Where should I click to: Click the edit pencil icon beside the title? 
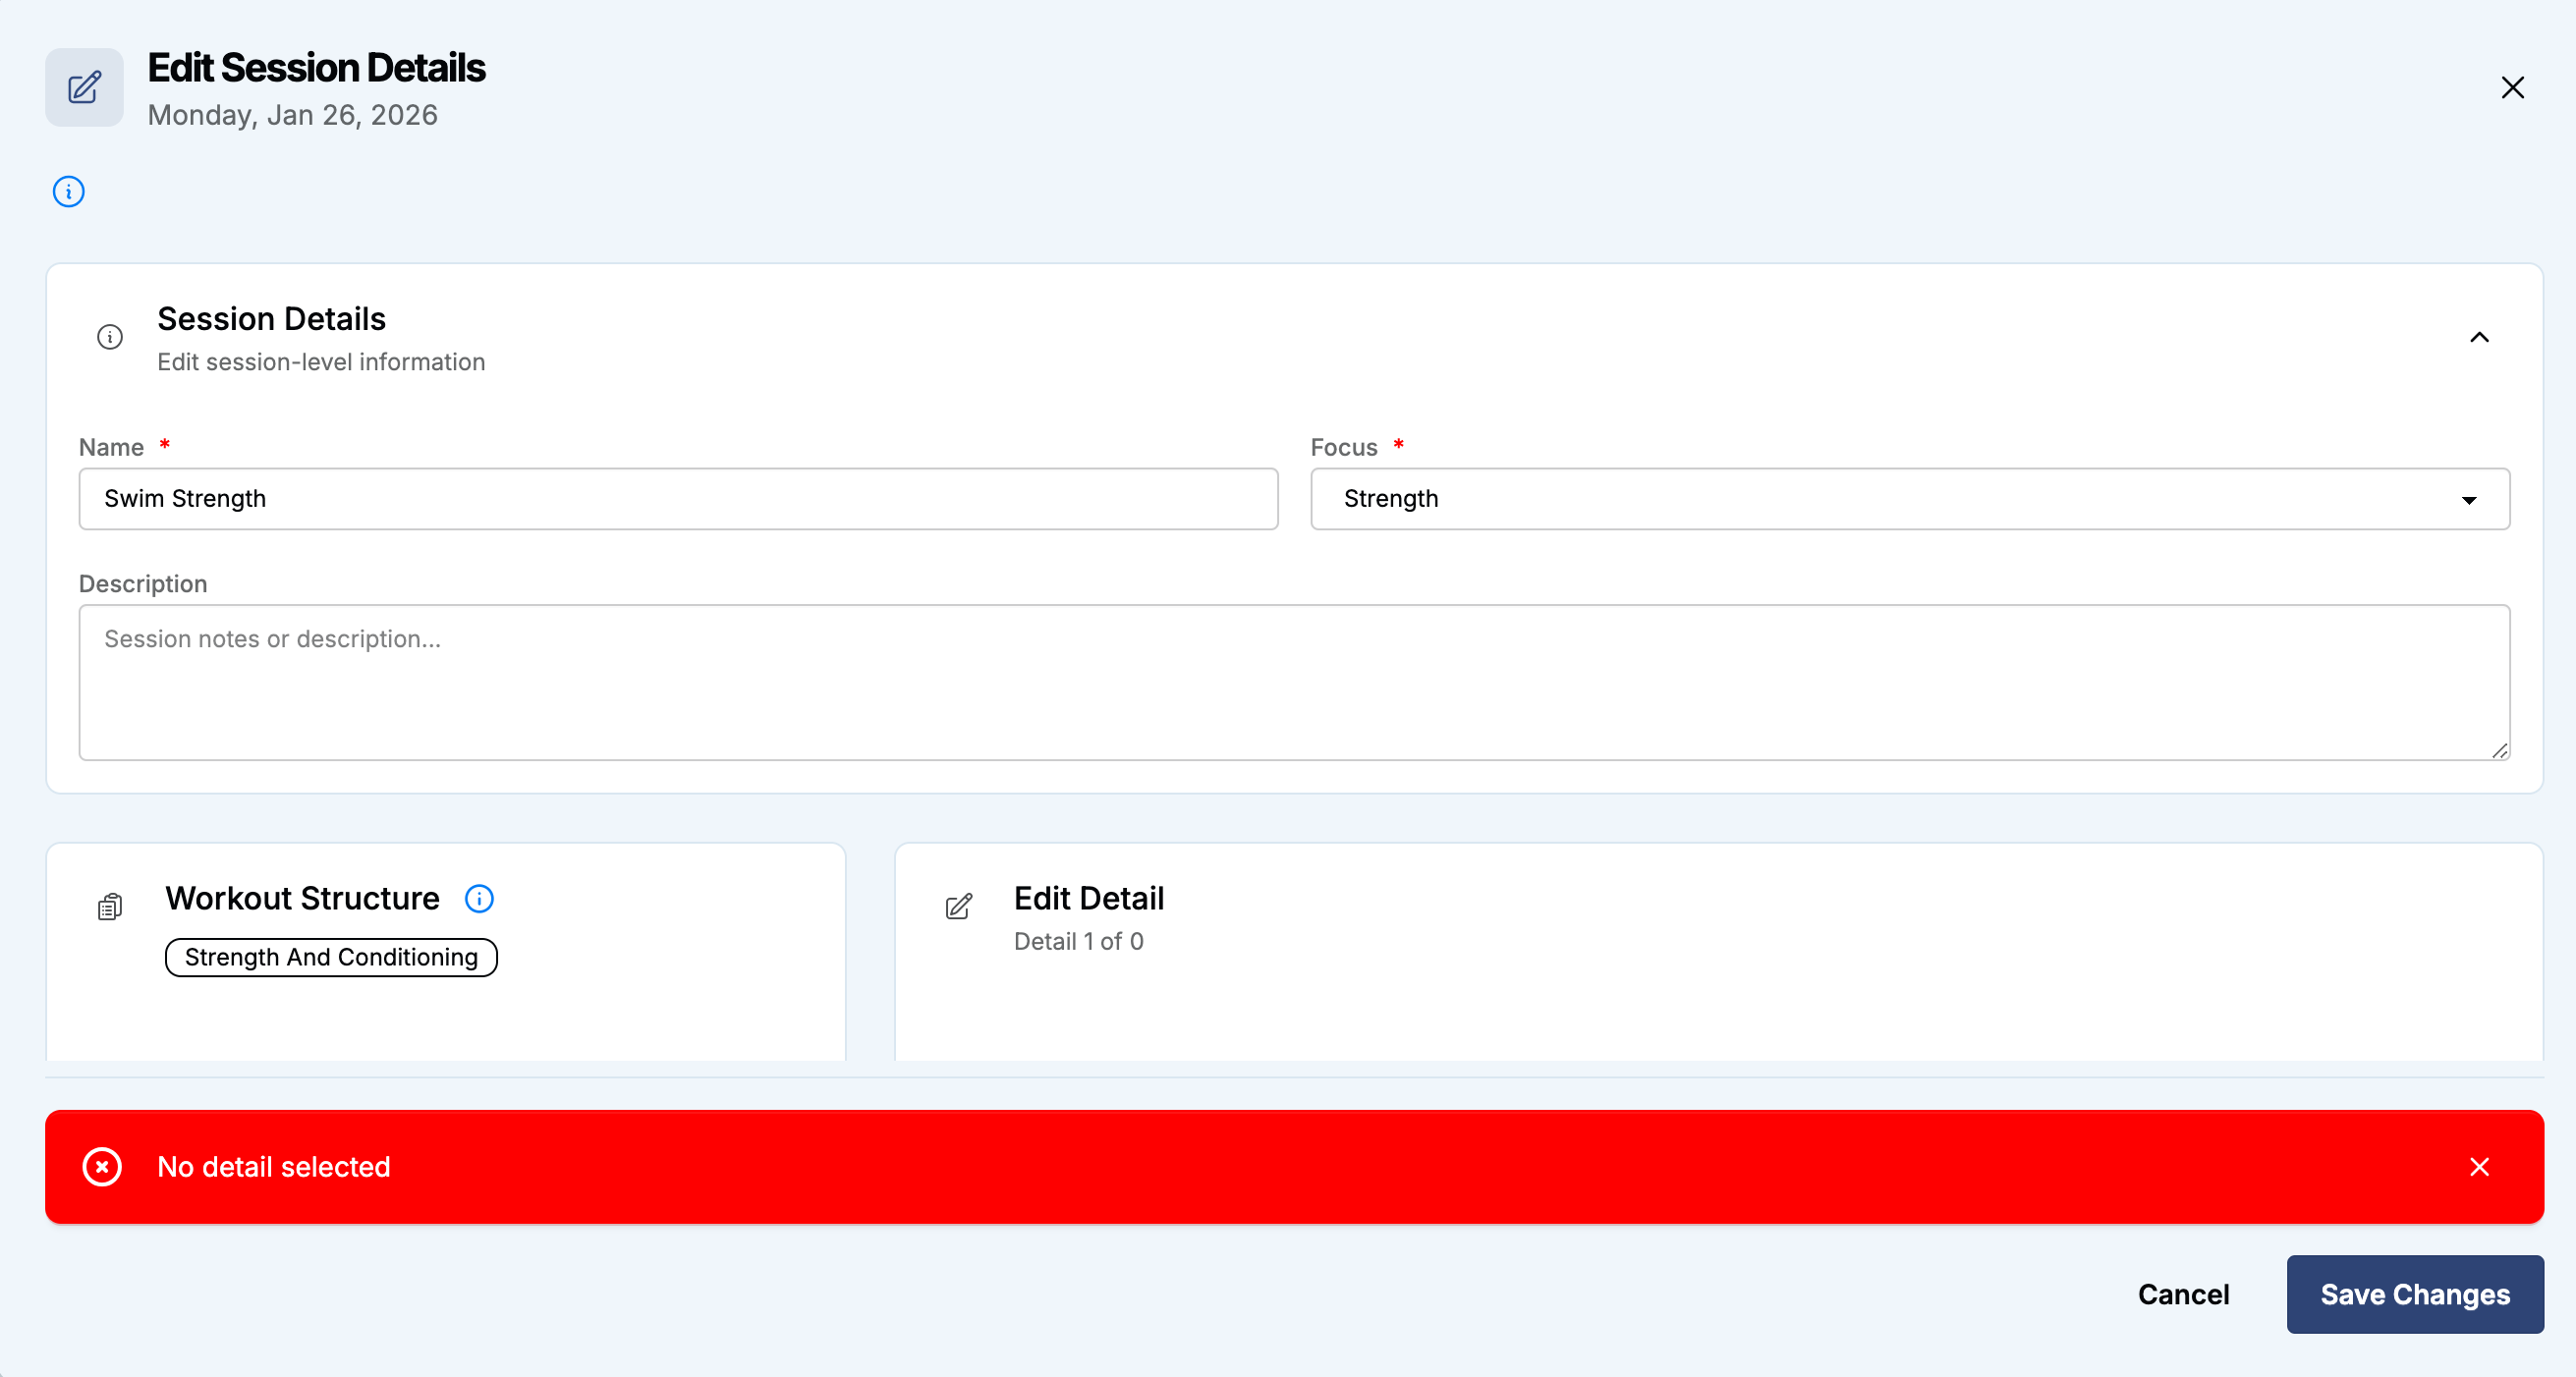coord(84,88)
